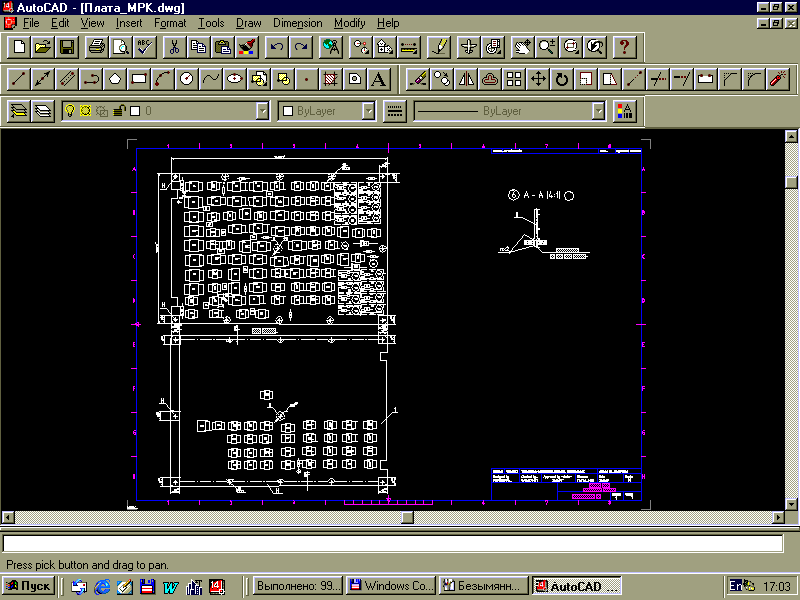
Task: Select the Mirror modify tool
Action: pyautogui.click(x=466, y=79)
